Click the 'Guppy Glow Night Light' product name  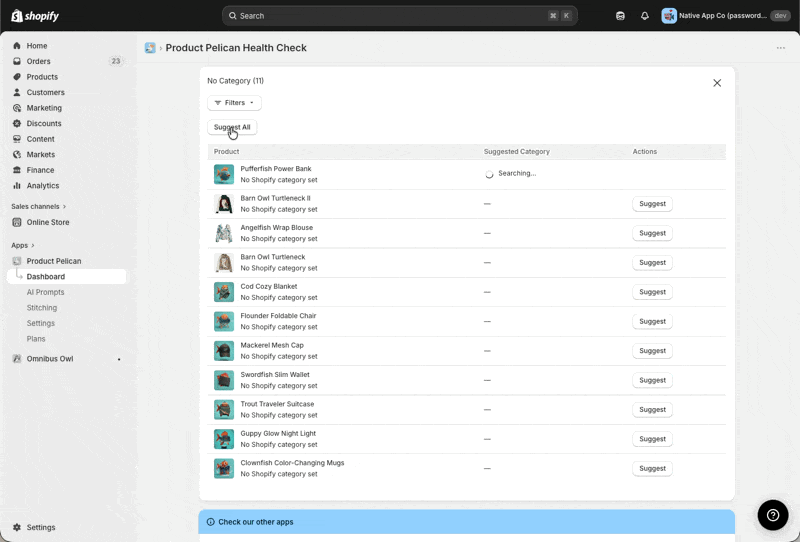coord(278,433)
